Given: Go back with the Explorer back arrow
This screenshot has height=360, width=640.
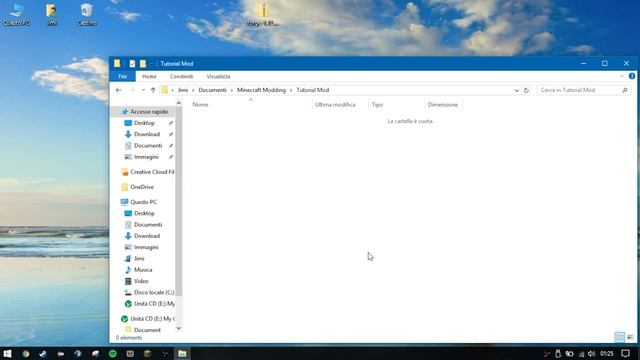Looking at the screenshot, I should 119,90.
